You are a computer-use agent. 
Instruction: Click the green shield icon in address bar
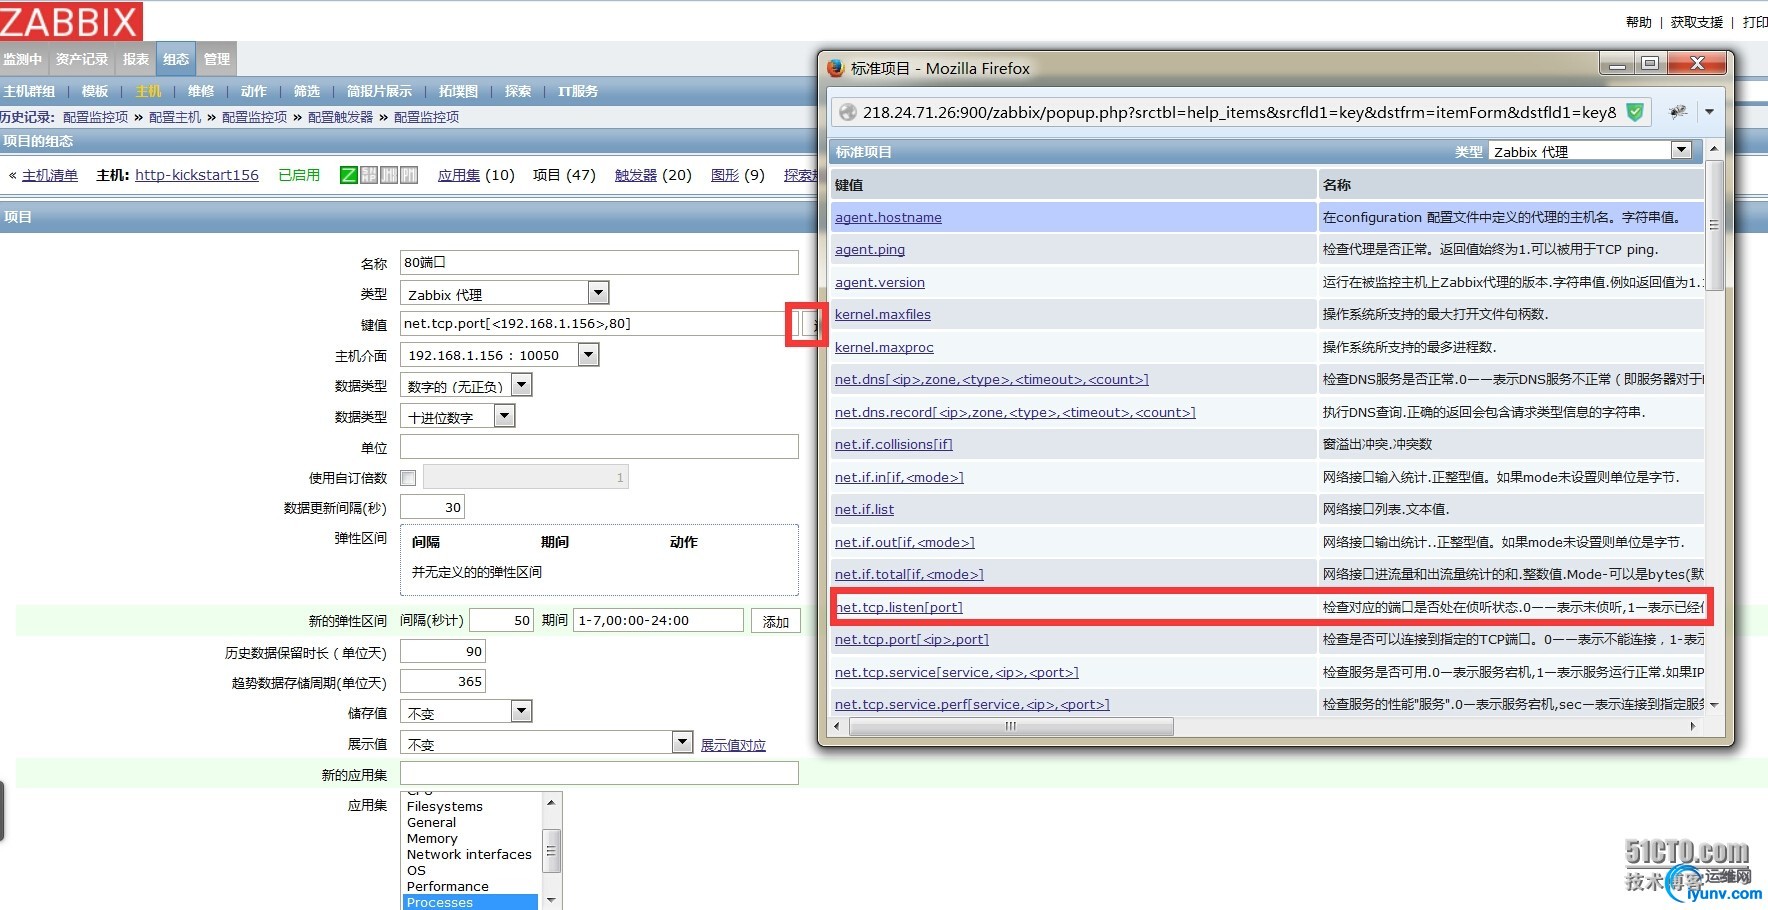(x=1635, y=112)
